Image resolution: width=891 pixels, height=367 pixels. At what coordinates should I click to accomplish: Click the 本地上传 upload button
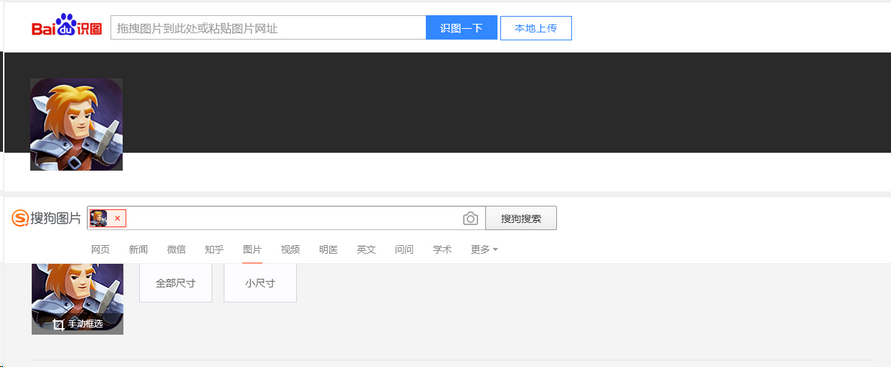point(536,28)
